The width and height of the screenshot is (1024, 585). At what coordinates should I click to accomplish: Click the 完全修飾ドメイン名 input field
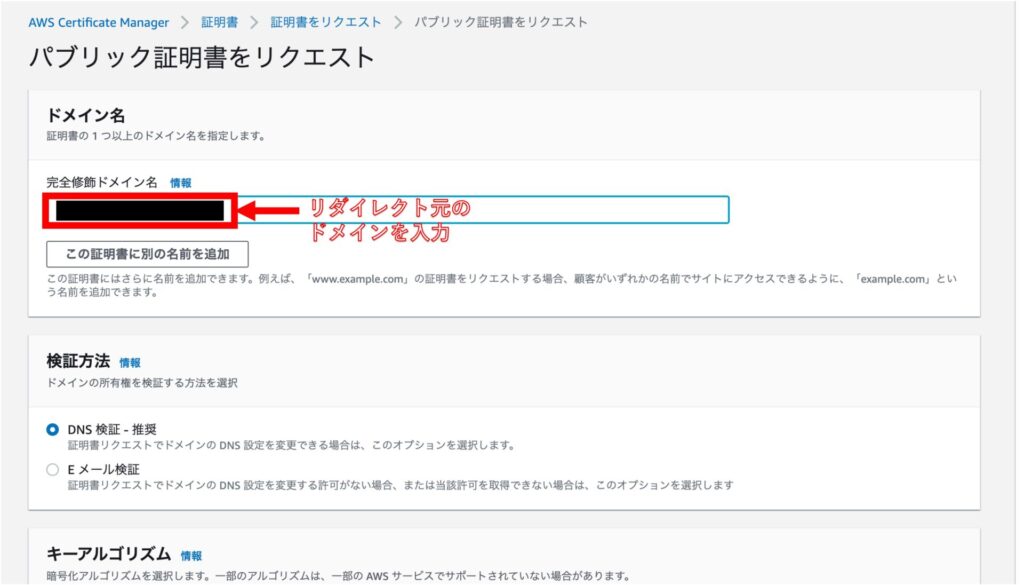coord(387,210)
